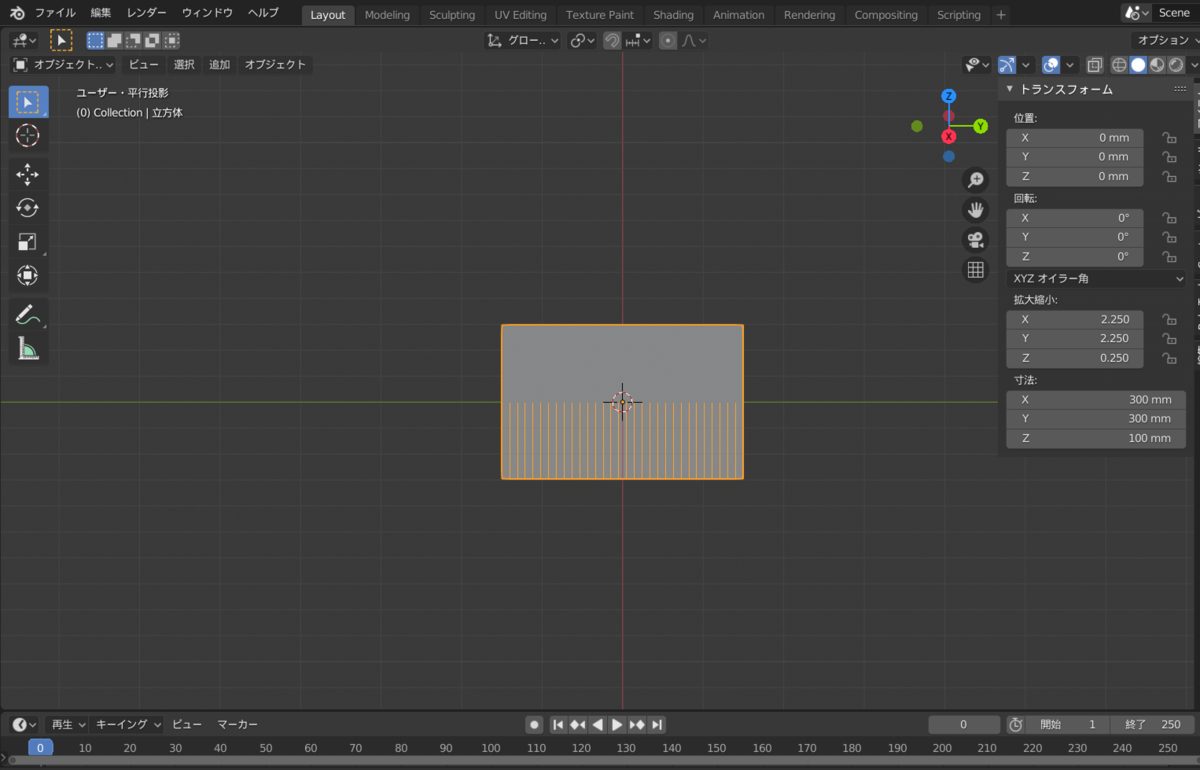Open the gizmo settings dropdown arrow

click(1025, 65)
